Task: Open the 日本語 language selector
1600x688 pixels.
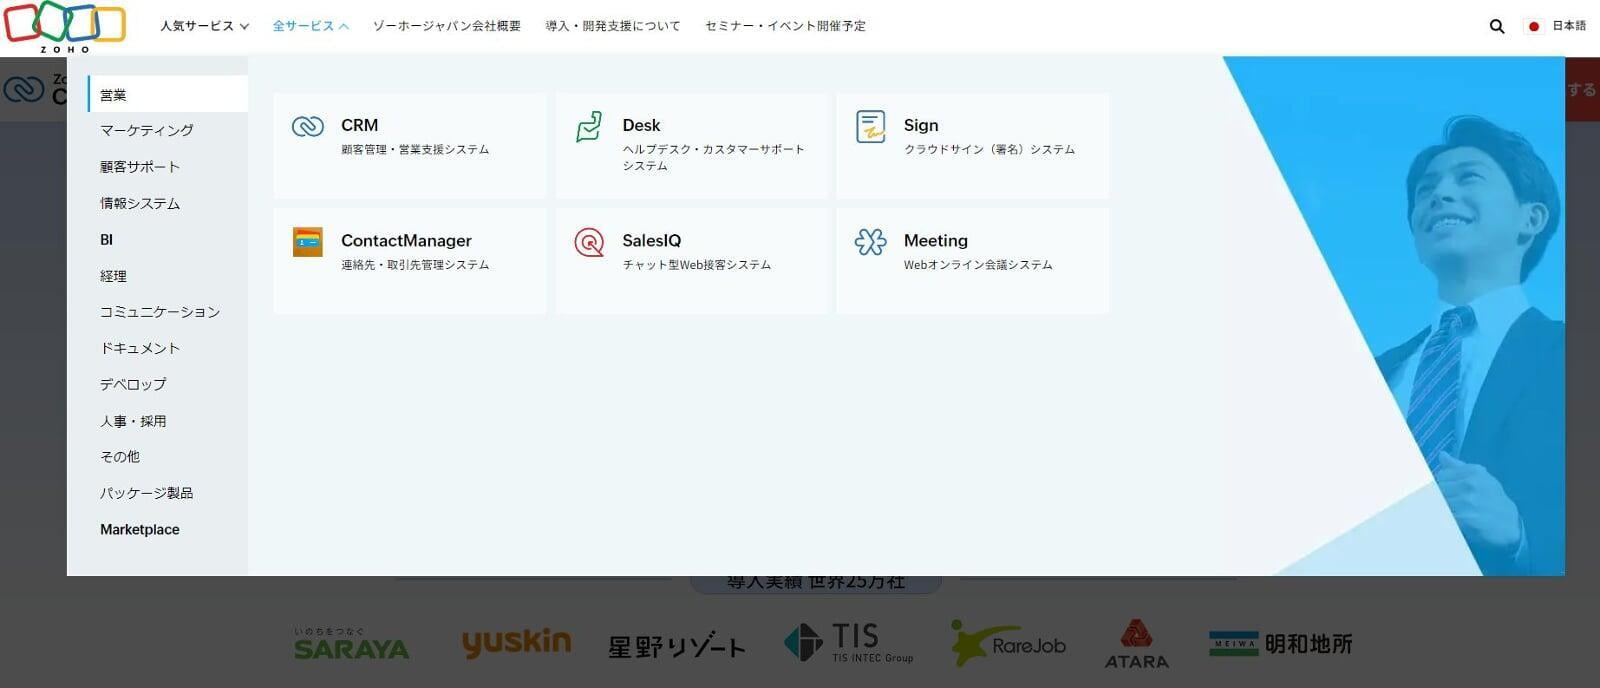Action: pos(1569,26)
